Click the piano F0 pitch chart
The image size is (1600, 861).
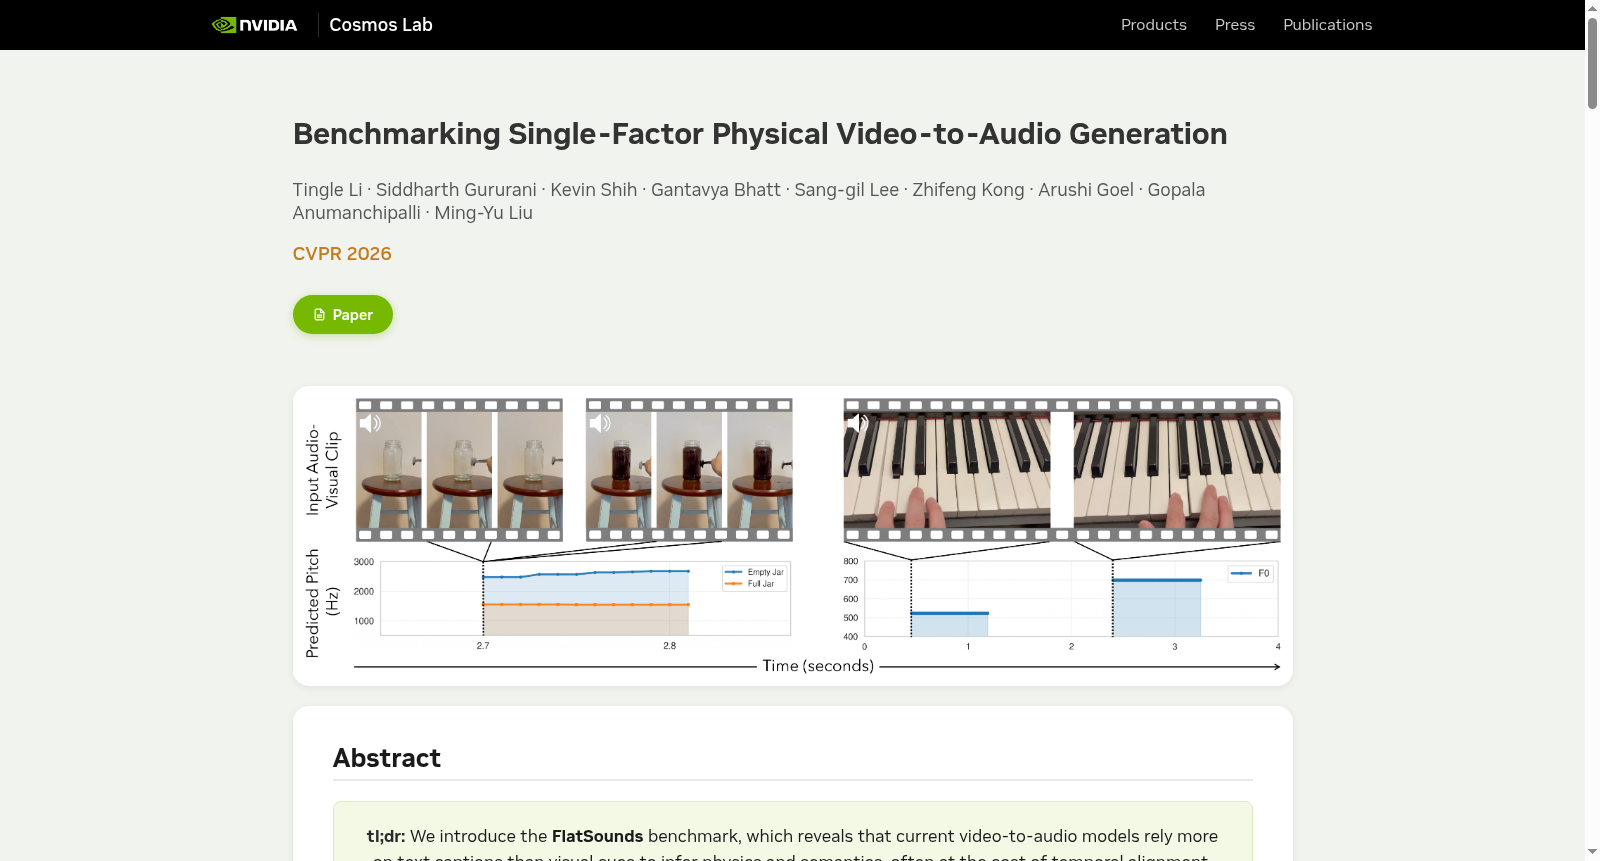coord(1071,598)
